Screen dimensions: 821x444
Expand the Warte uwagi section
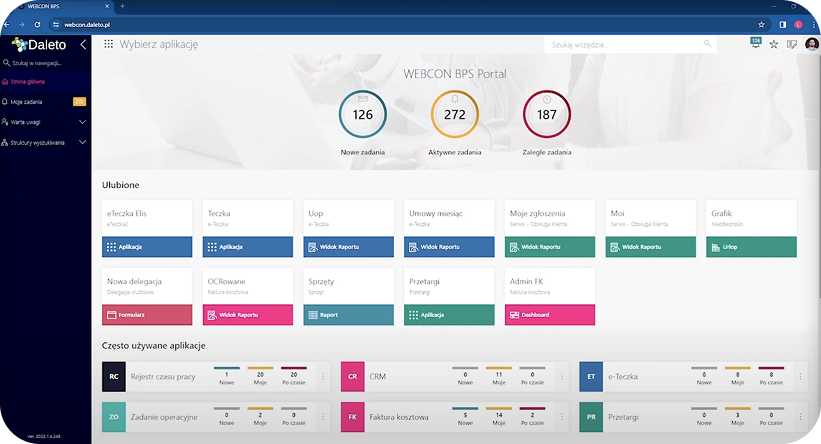[x=82, y=122]
